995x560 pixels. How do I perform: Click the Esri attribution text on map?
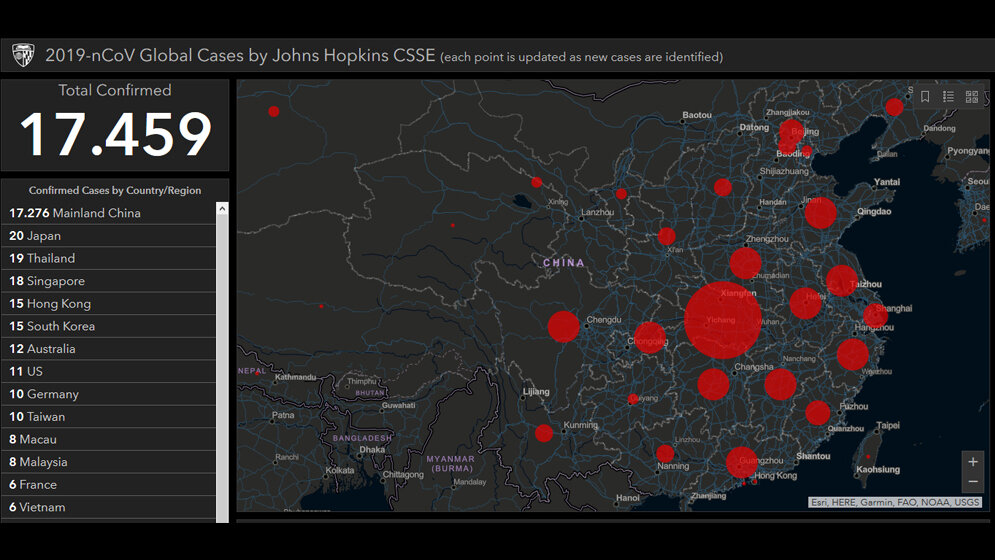(x=895, y=503)
